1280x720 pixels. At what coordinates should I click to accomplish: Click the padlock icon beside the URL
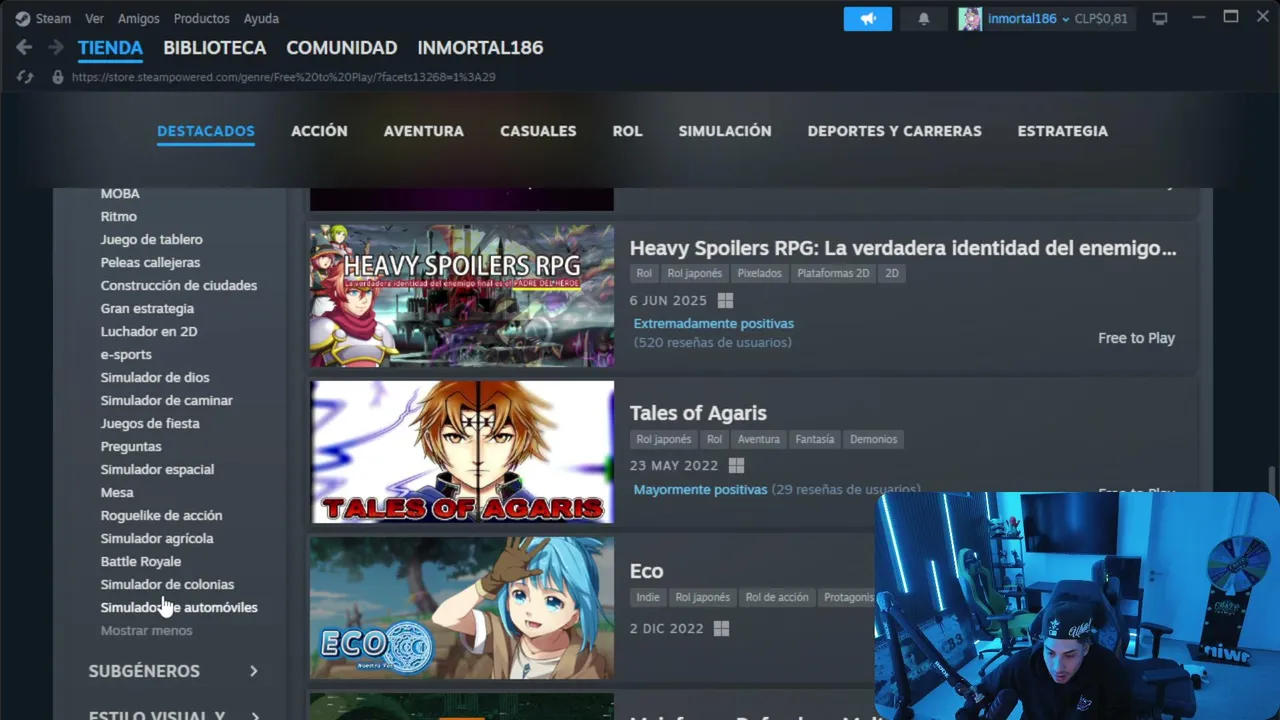click(57, 77)
